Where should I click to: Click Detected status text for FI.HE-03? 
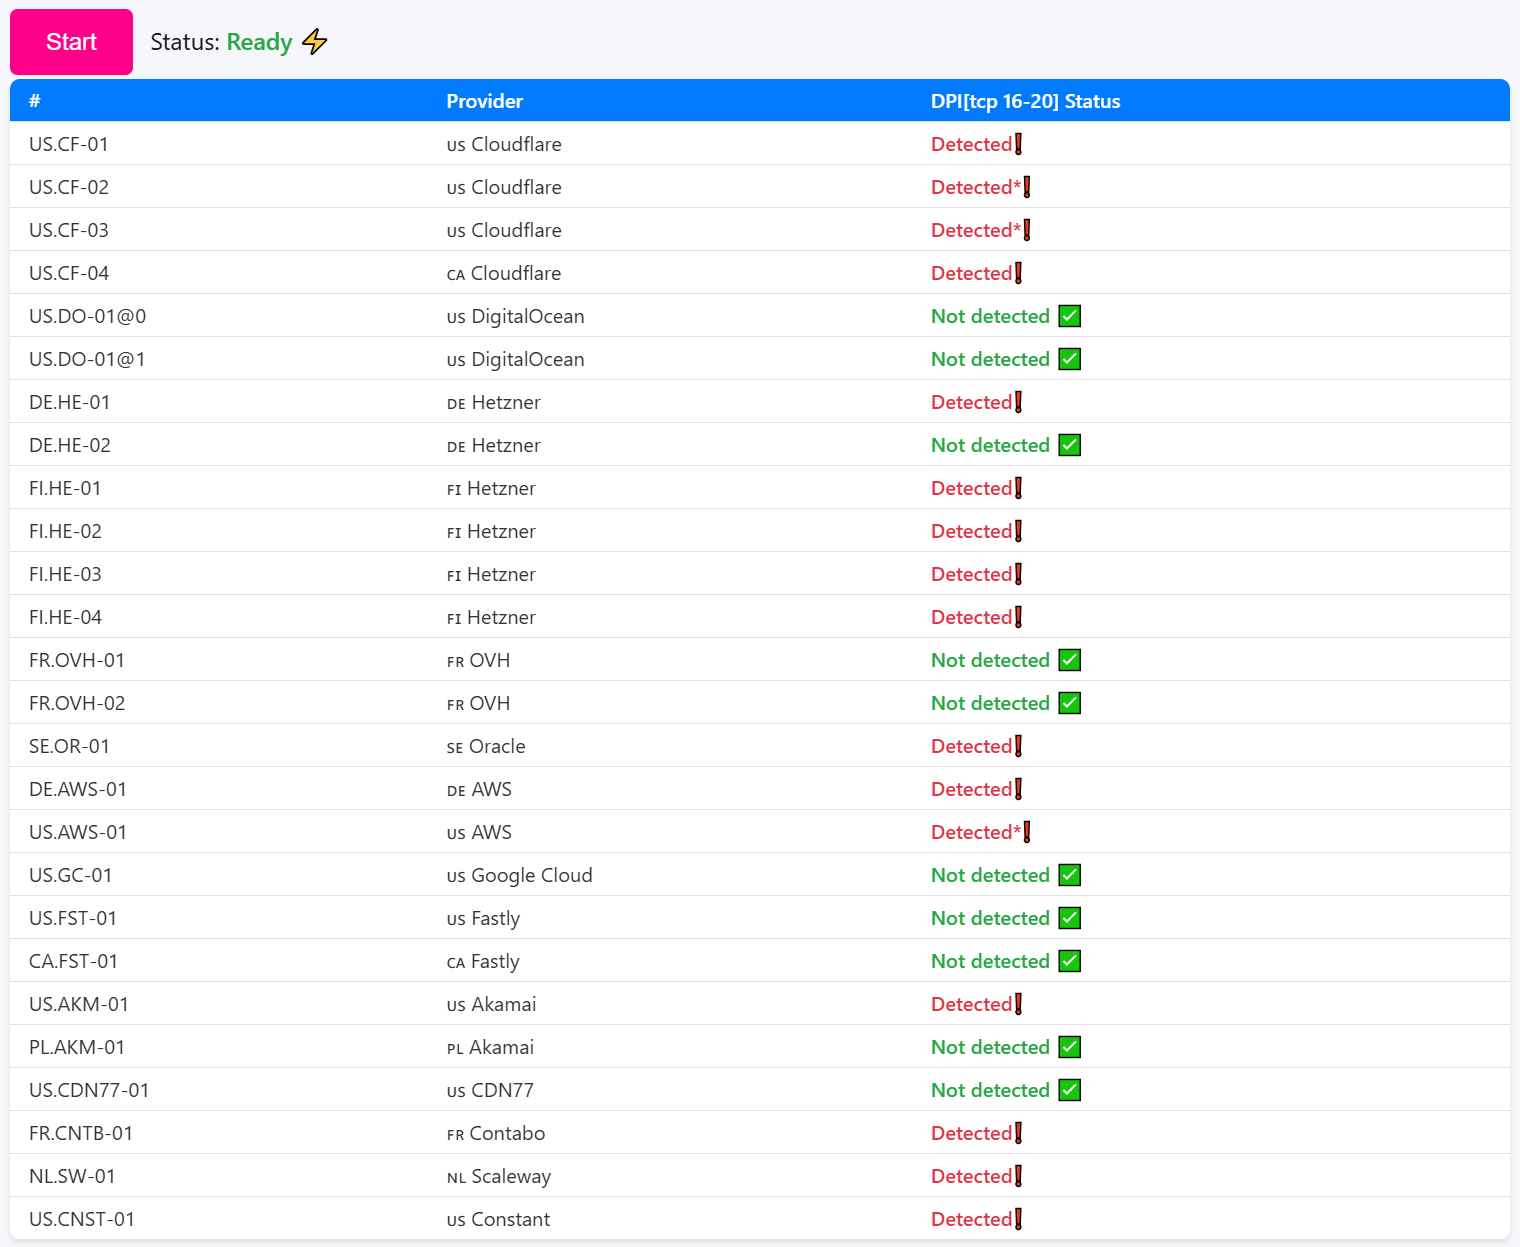click(x=971, y=574)
